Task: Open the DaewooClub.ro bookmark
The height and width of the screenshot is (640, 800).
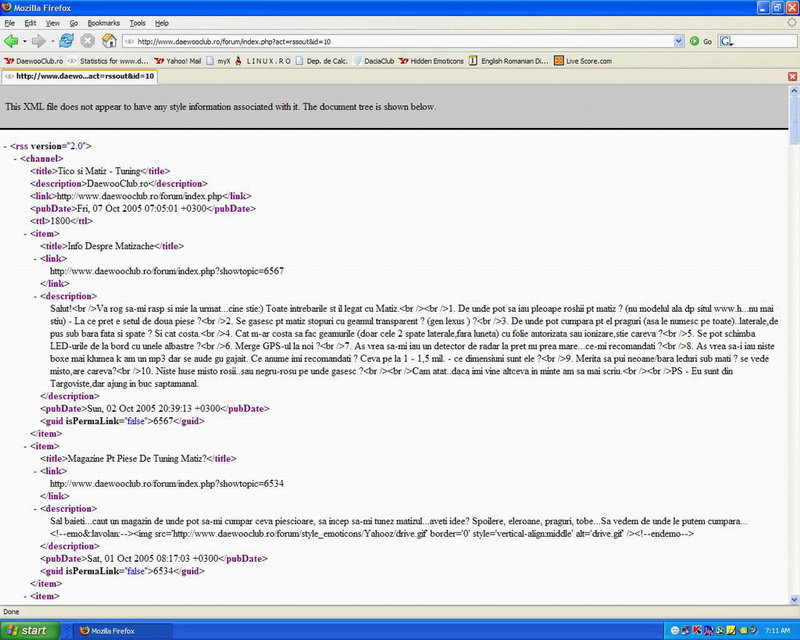Action: coord(34,61)
